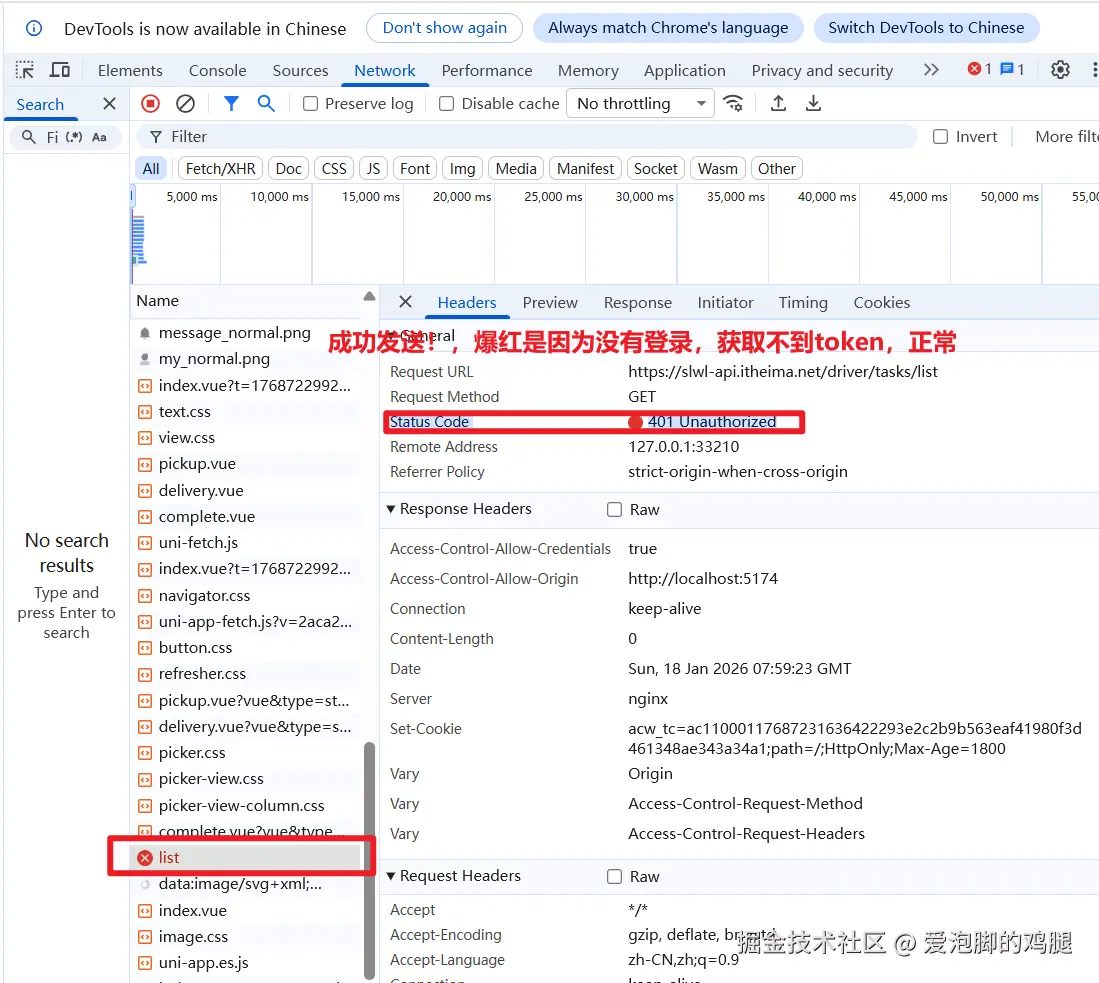Toggle Raw for Response Headers
Image resolution: width=1099 pixels, height=983 pixels.
coord(614,510)
